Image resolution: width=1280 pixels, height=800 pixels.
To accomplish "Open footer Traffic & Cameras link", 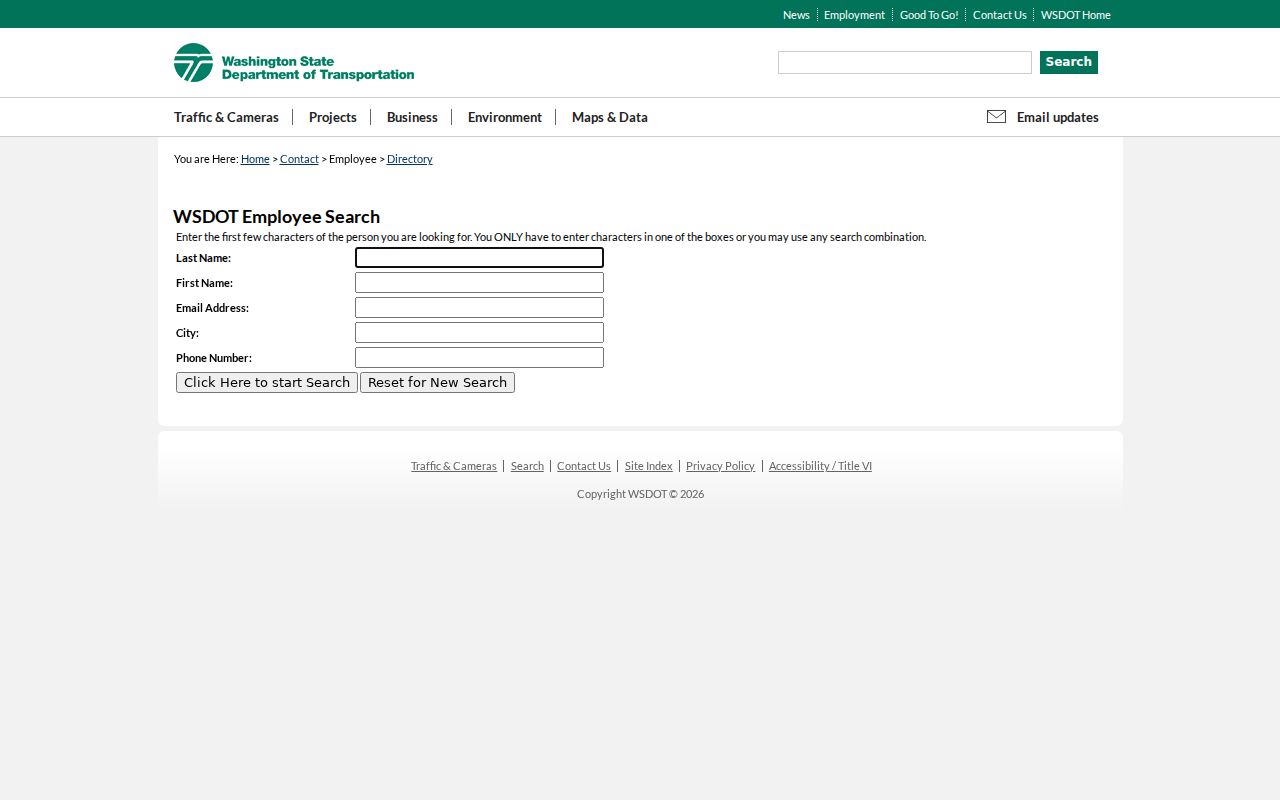I will [x=454, y=466].
